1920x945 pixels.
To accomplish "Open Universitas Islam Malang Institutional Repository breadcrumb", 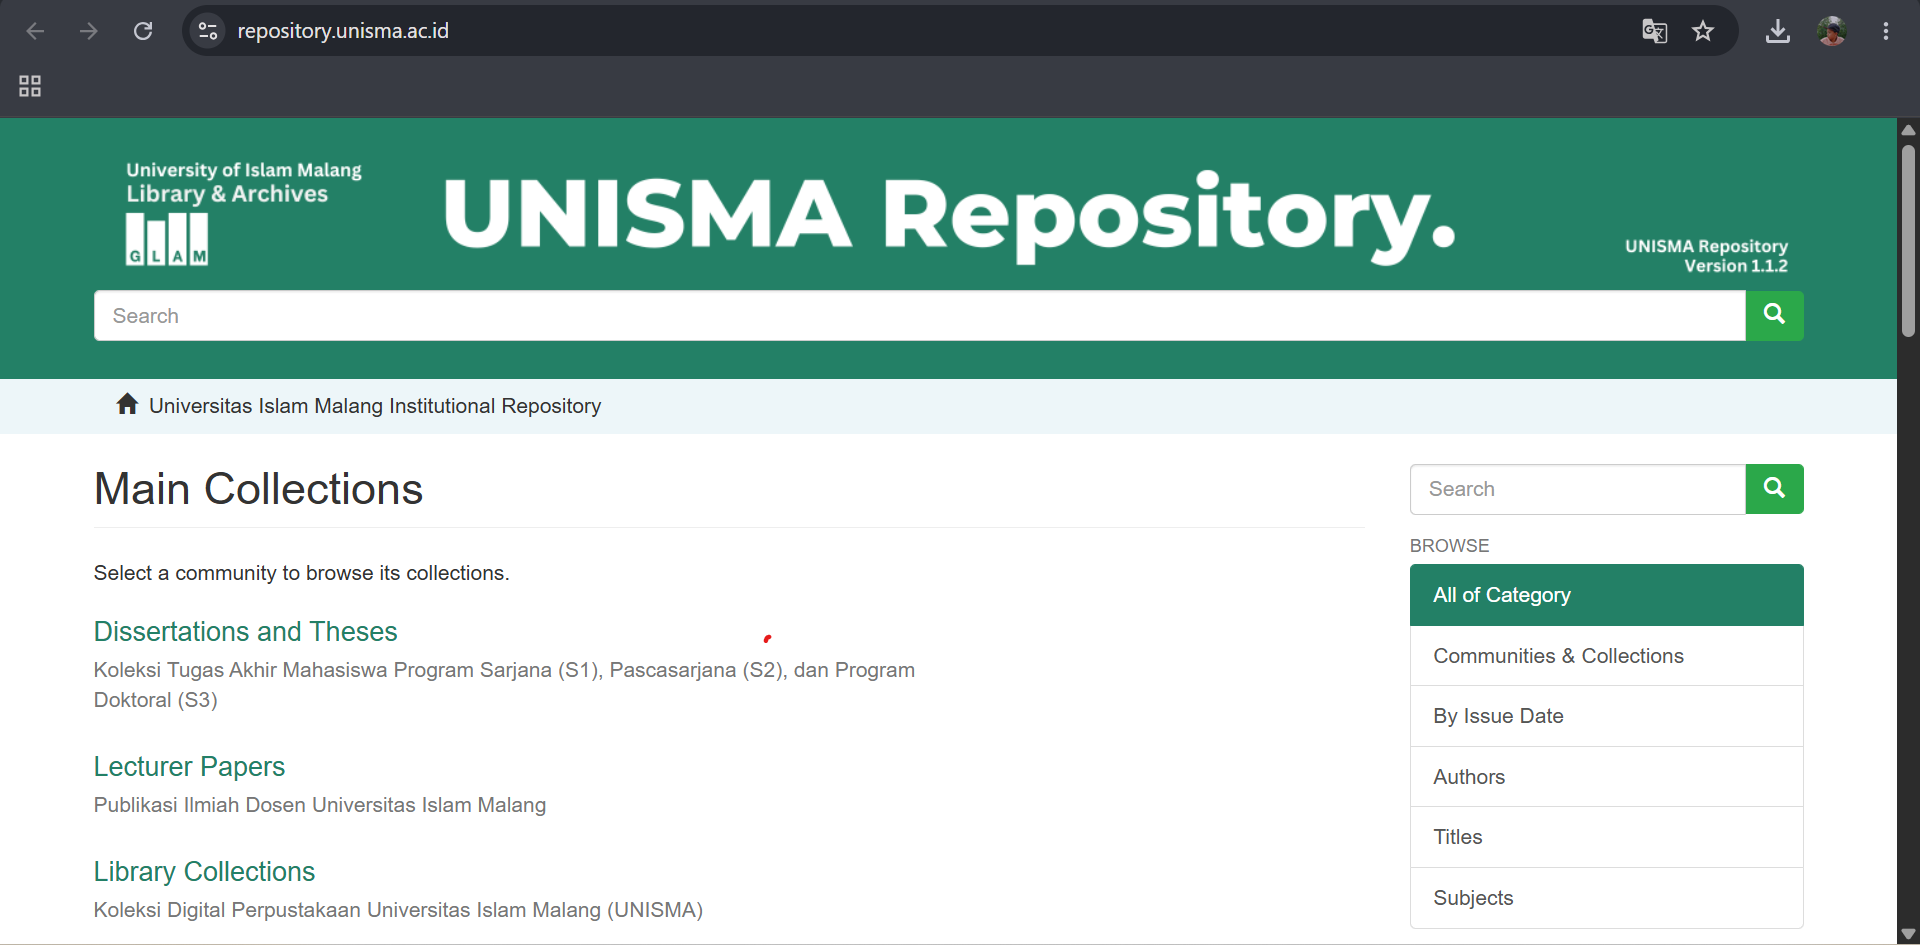I will point(375,406).
